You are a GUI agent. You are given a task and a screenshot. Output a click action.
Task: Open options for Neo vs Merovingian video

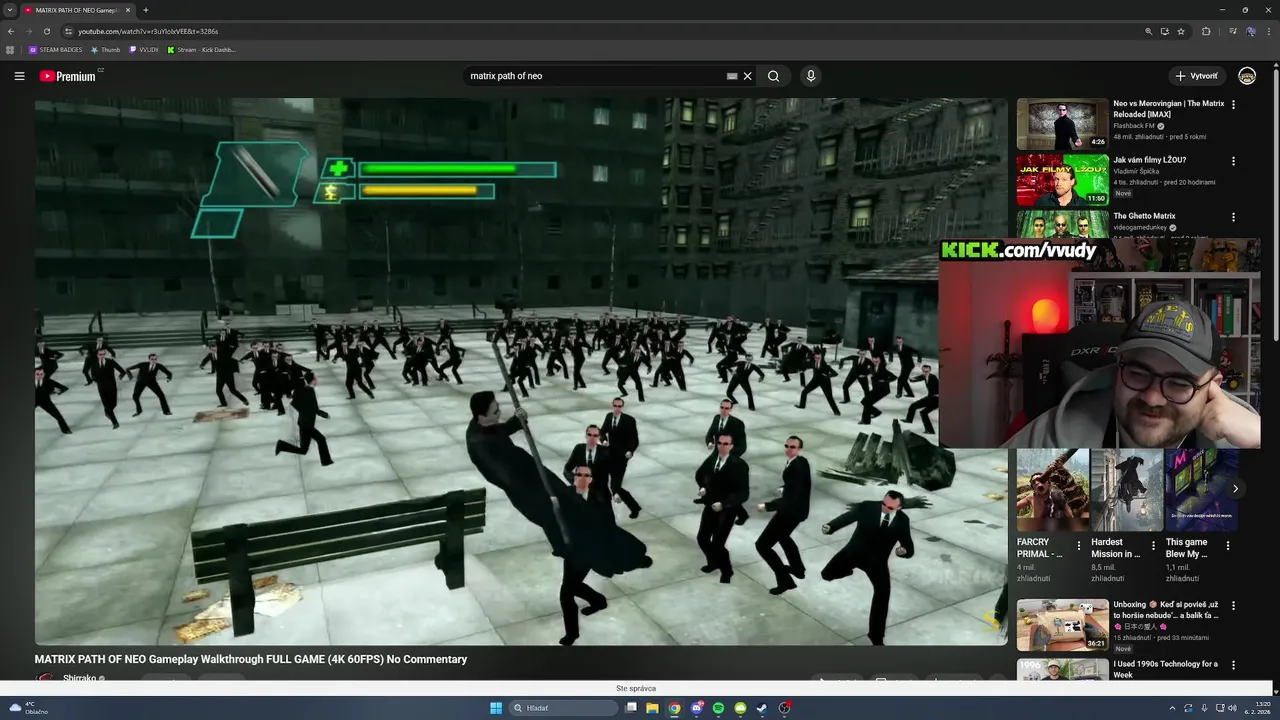coord(1233,104)
